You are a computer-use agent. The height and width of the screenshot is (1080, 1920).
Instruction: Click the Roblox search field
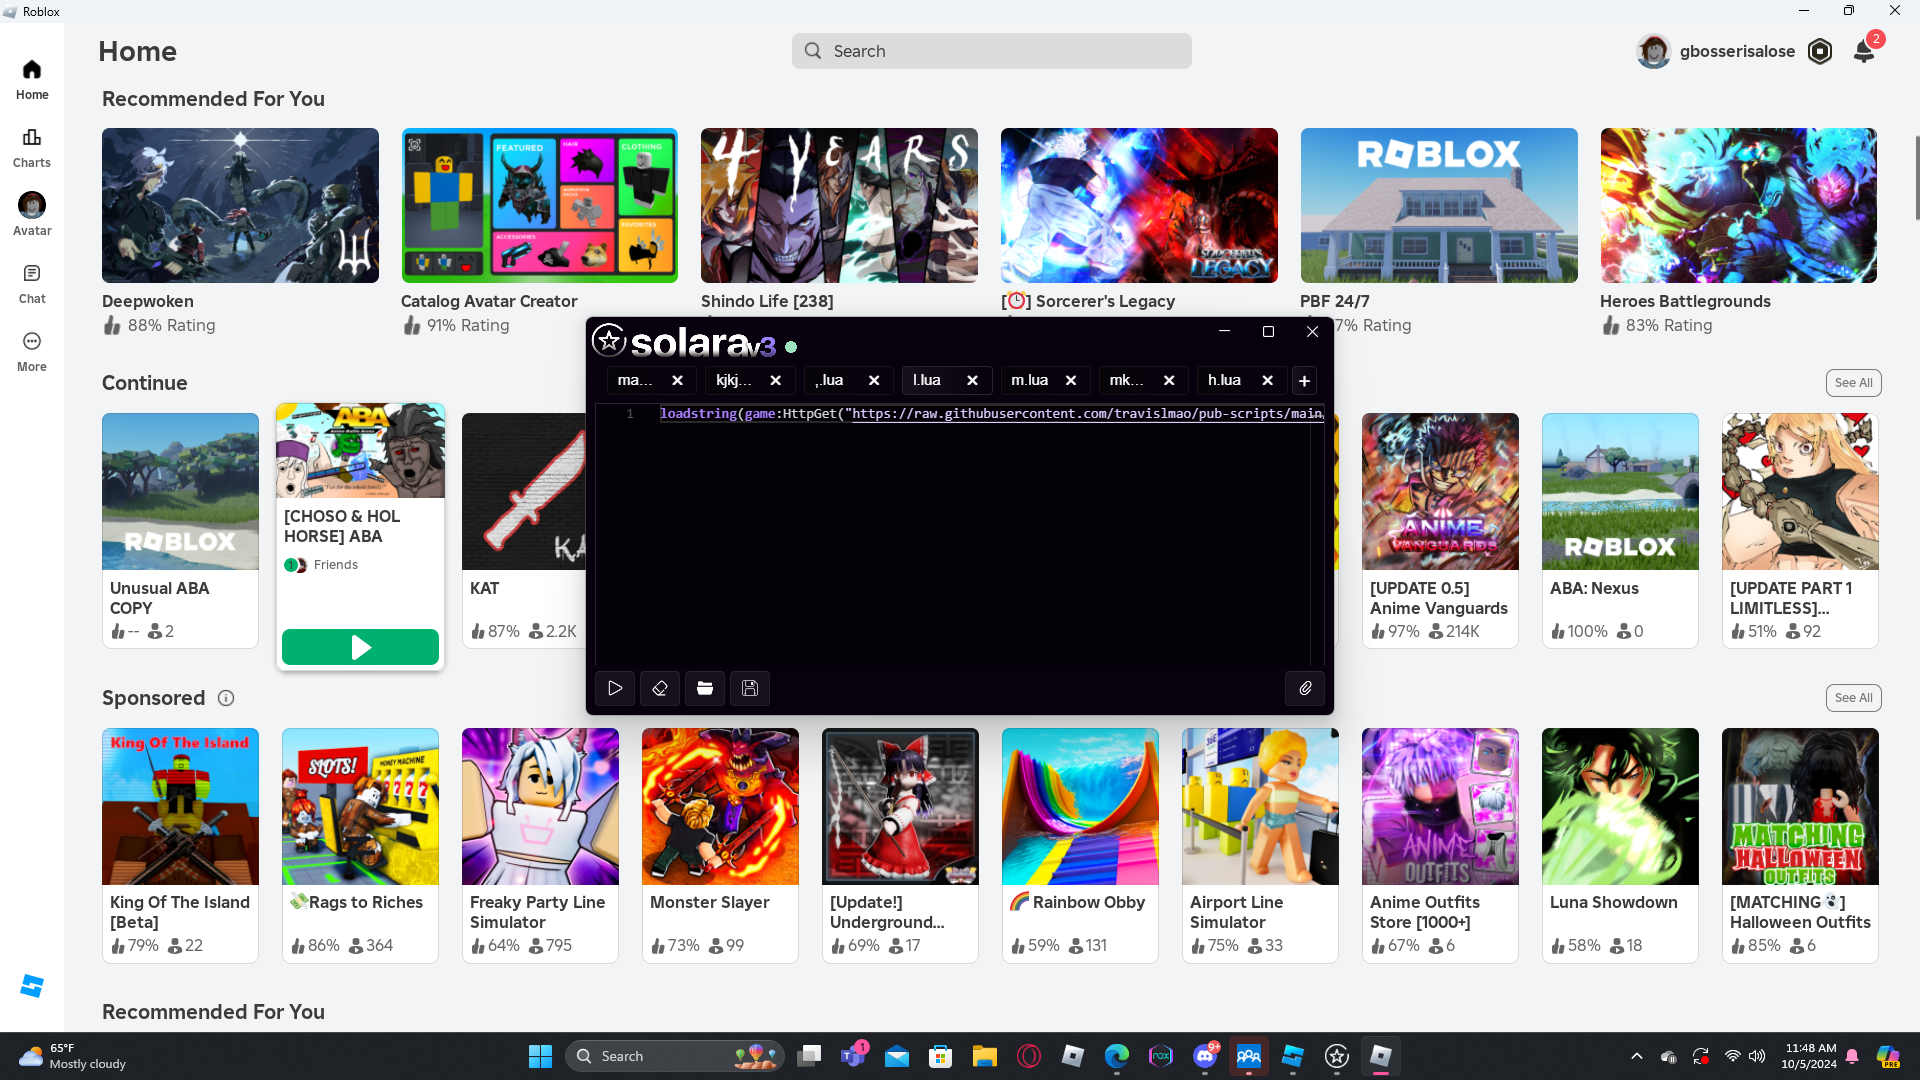tap(992, 51)
